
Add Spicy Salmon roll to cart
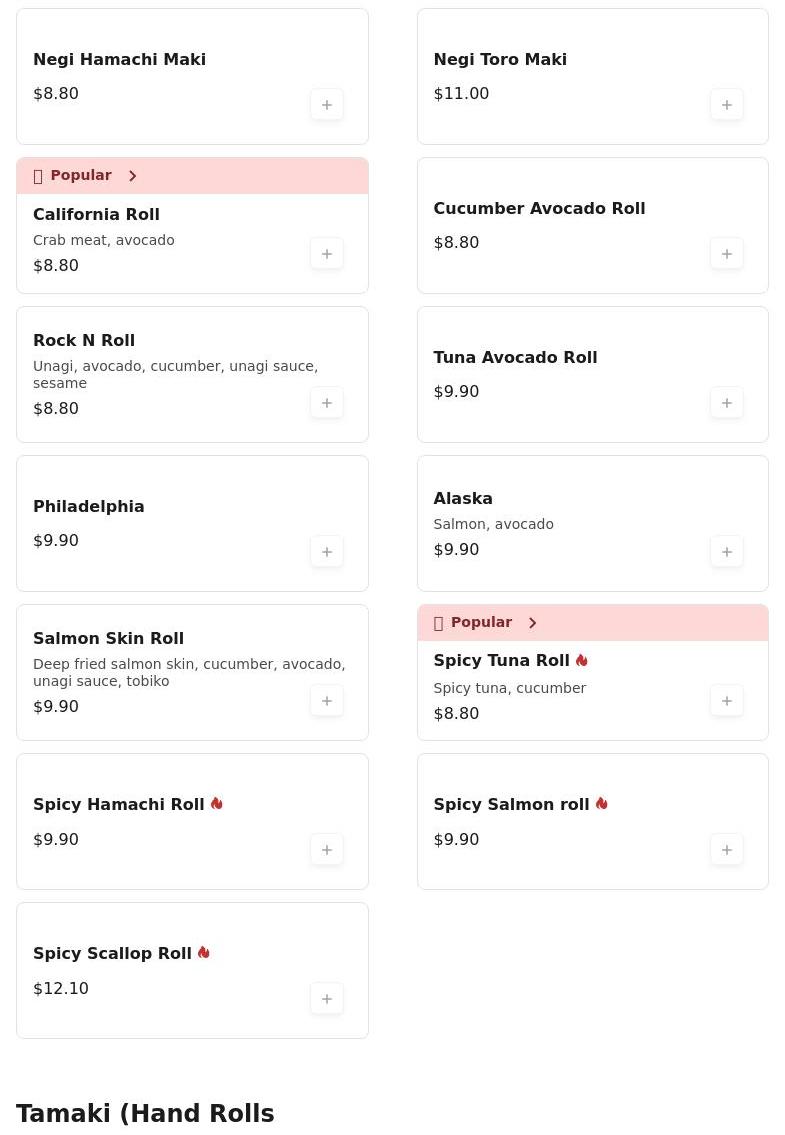727,850
